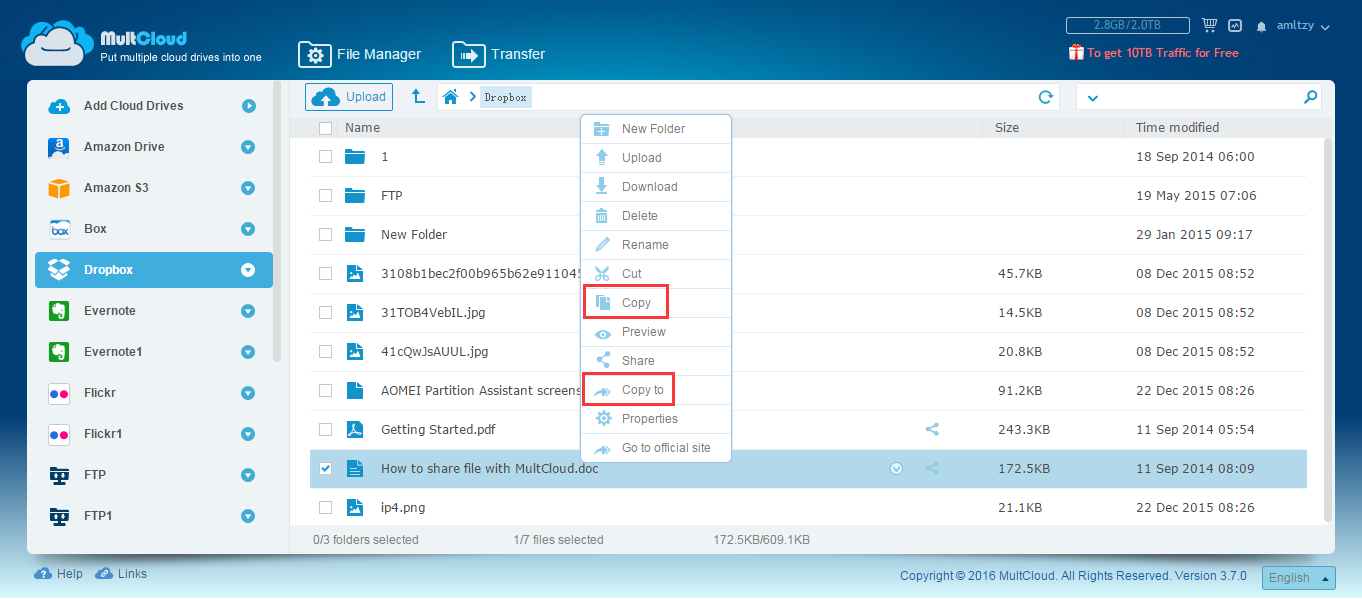The height and width of the screenshot is (599, 1362).
Task: Open the File Manager tab
Action: [360, 54]
